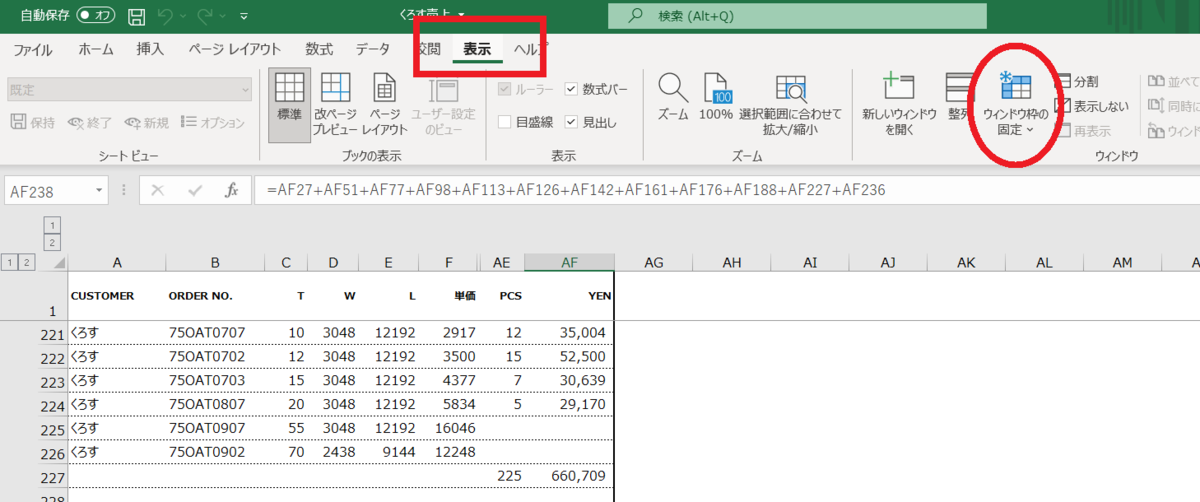Click the 終了 sheet view button
The height and width of the screenshot is (502, 1200).
click(x=90, y=122)
